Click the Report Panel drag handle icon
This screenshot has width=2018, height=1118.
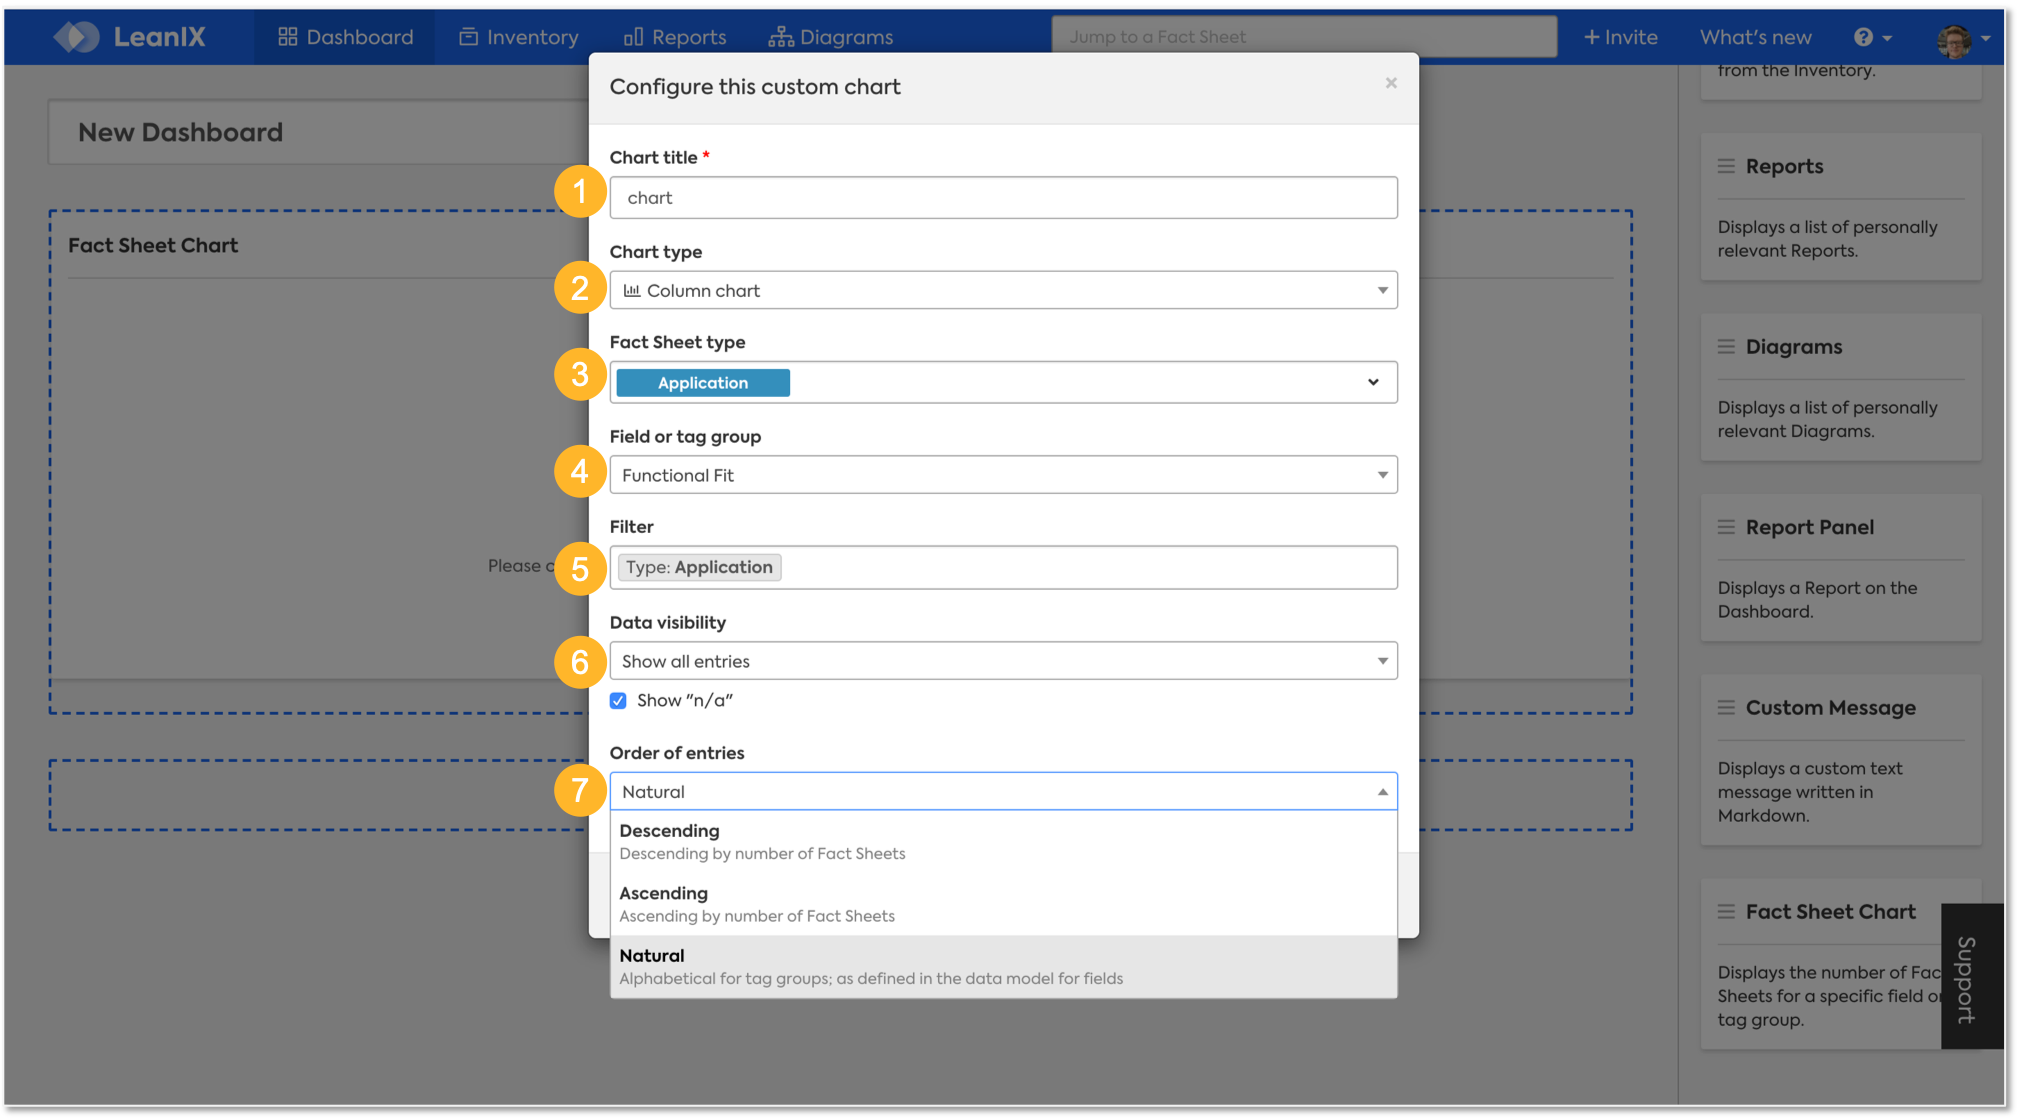pos(1726,527)
